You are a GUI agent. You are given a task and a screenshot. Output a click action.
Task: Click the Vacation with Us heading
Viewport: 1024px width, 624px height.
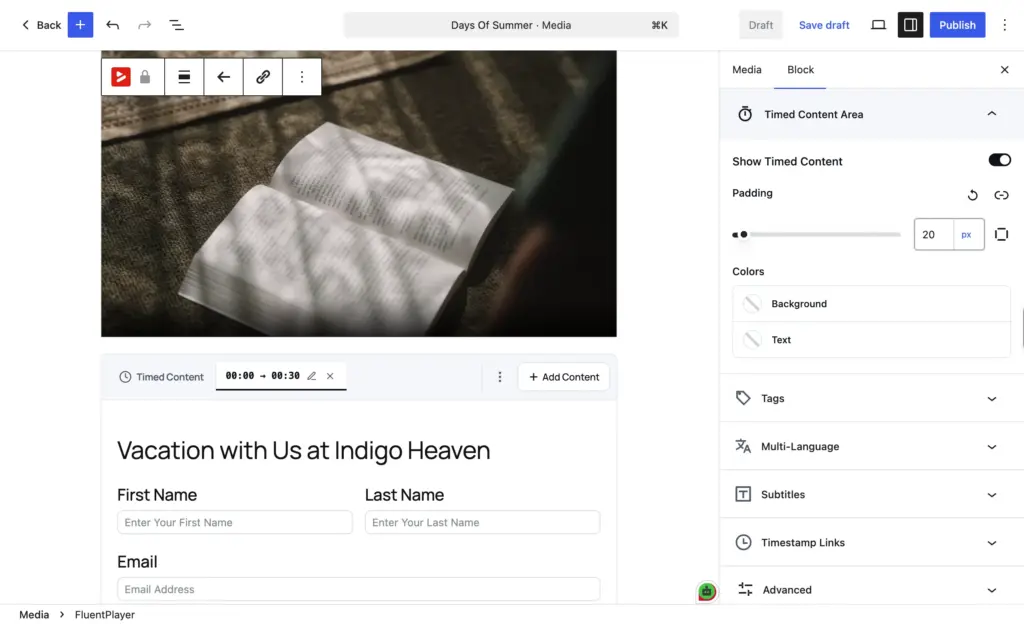click(304, 450)
